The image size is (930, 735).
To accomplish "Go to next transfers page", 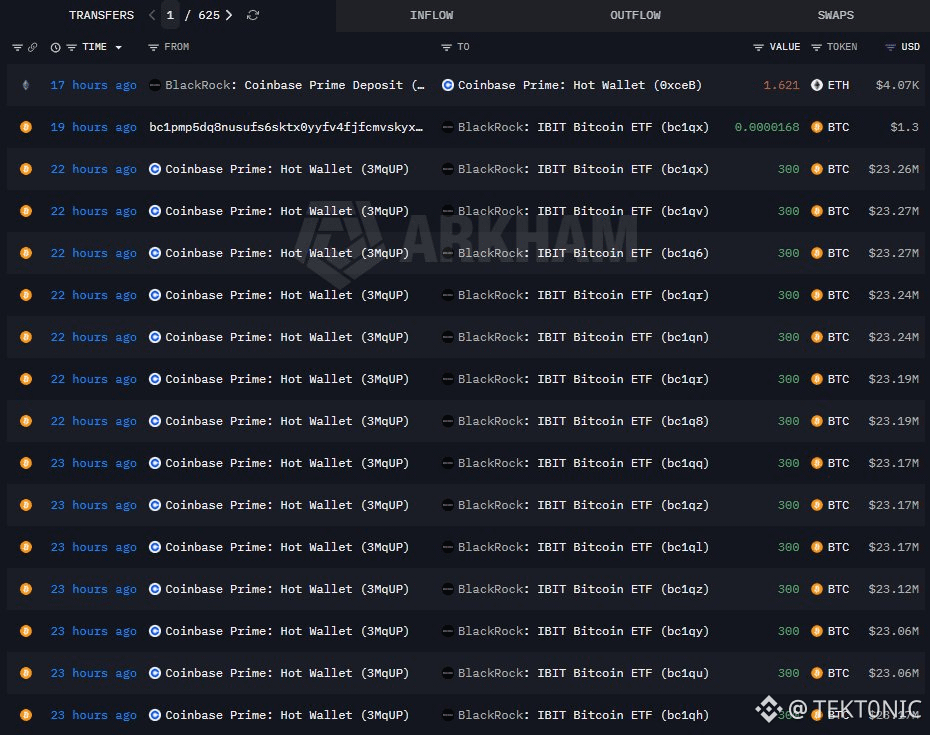I will tap(228, 15).
